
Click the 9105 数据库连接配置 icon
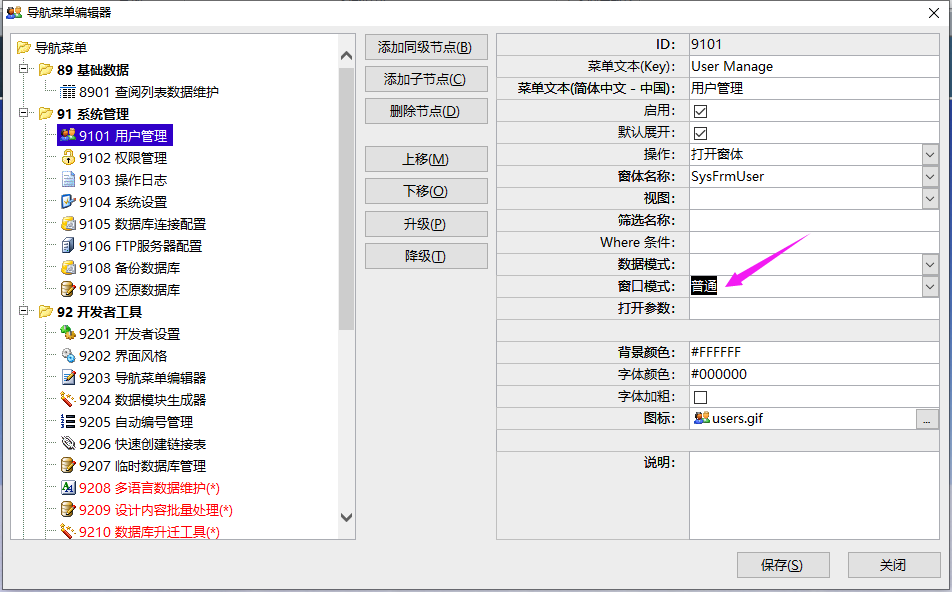(x=68, y=223)
